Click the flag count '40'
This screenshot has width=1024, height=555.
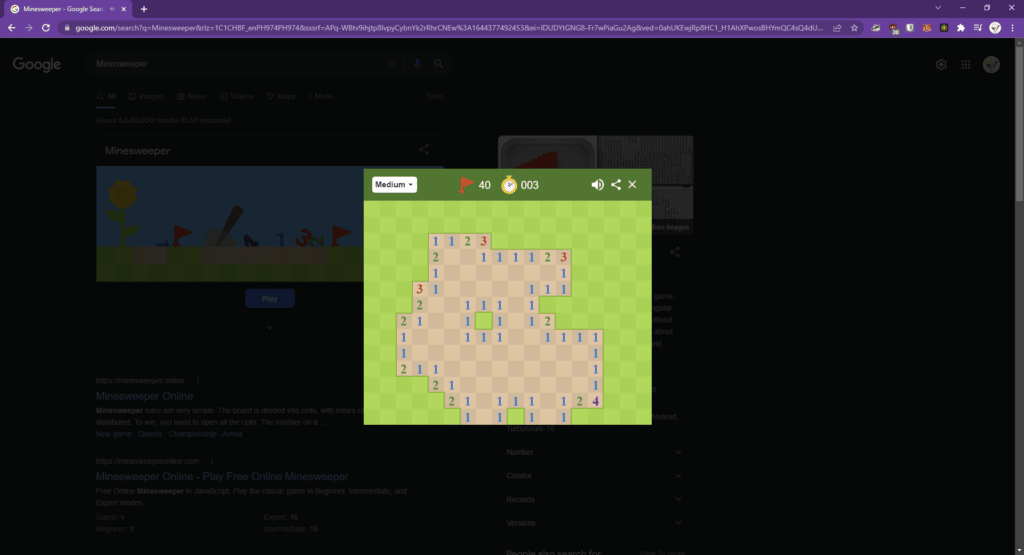pyautogui.click(x=485, y=185)
